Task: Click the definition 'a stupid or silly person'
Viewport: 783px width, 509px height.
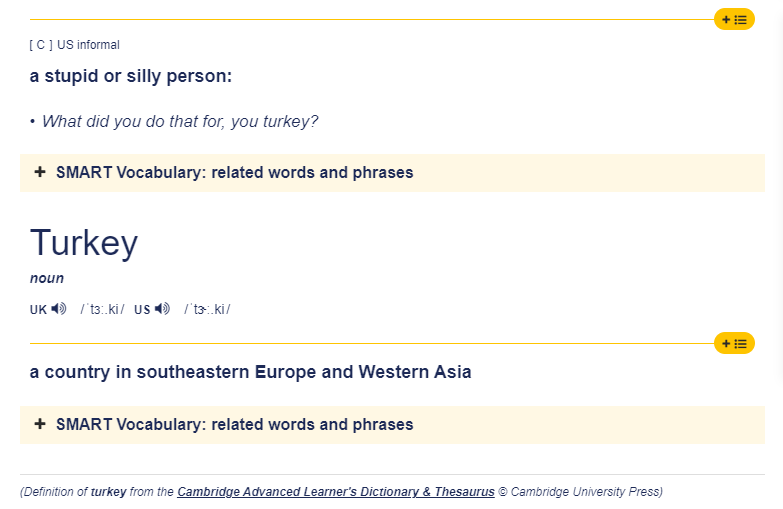Action: (131, 76)
